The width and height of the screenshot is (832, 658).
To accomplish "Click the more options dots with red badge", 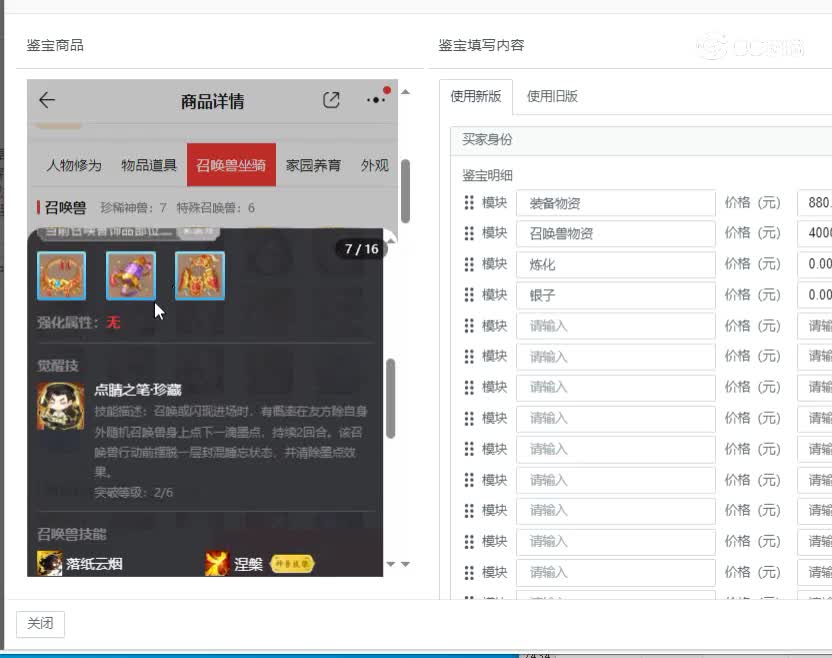I will point(376,99).
